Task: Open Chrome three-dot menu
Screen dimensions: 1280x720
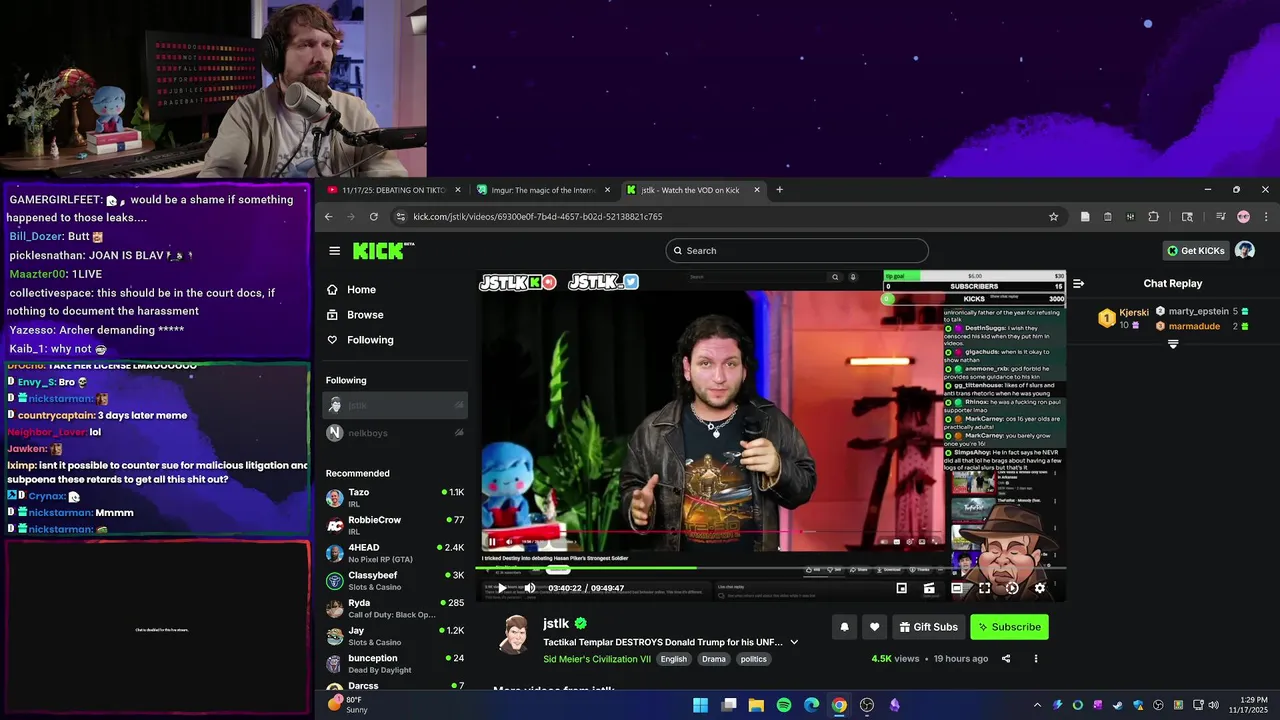Action: 1265,217
